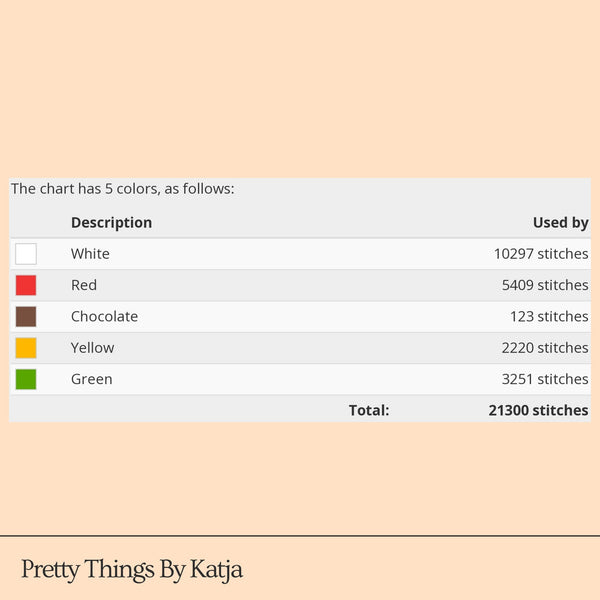Viewport: 600px width, 600px height.
Task: Select the Green row label
Action: click(91, 379)
